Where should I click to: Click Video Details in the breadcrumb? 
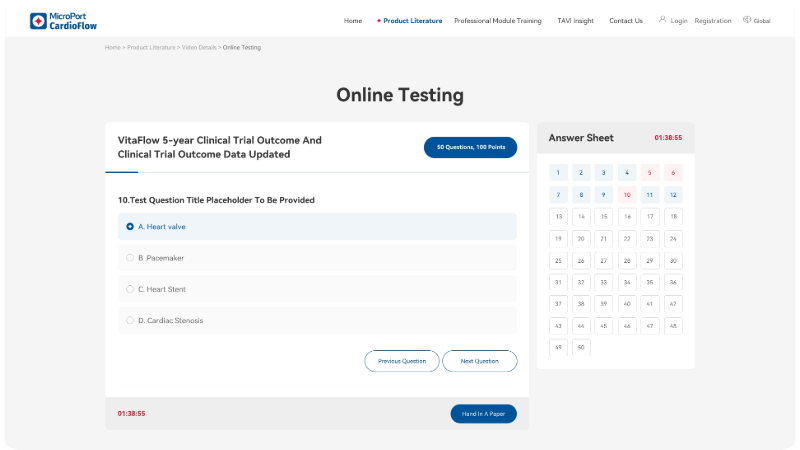tap(200, 47)
